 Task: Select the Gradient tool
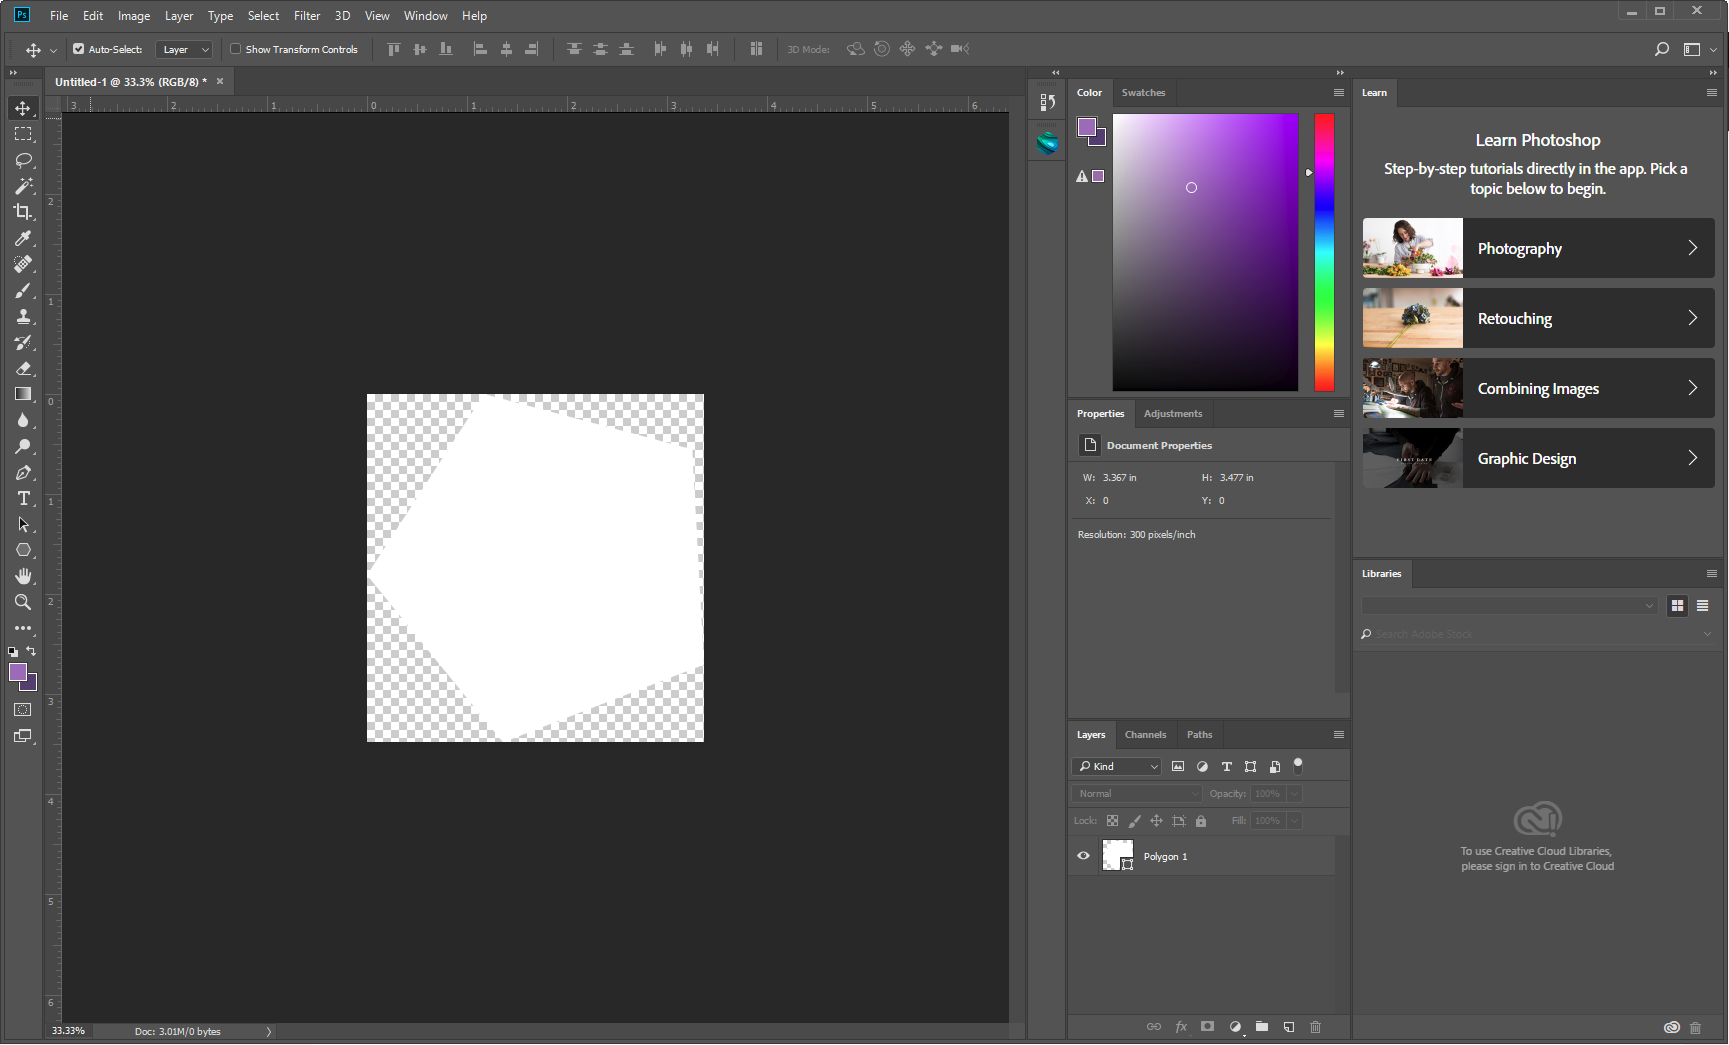[23, 394]
